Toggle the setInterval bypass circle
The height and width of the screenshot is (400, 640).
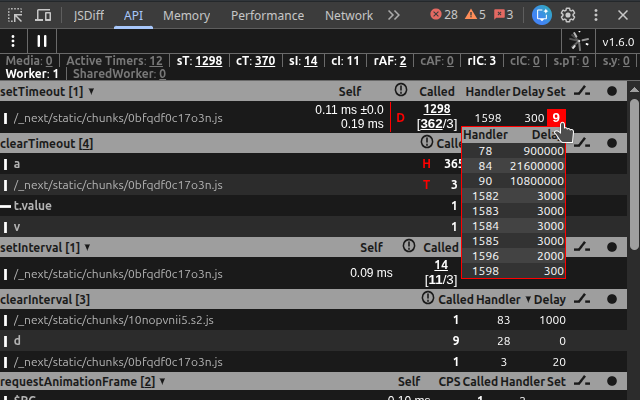[612, 247]
